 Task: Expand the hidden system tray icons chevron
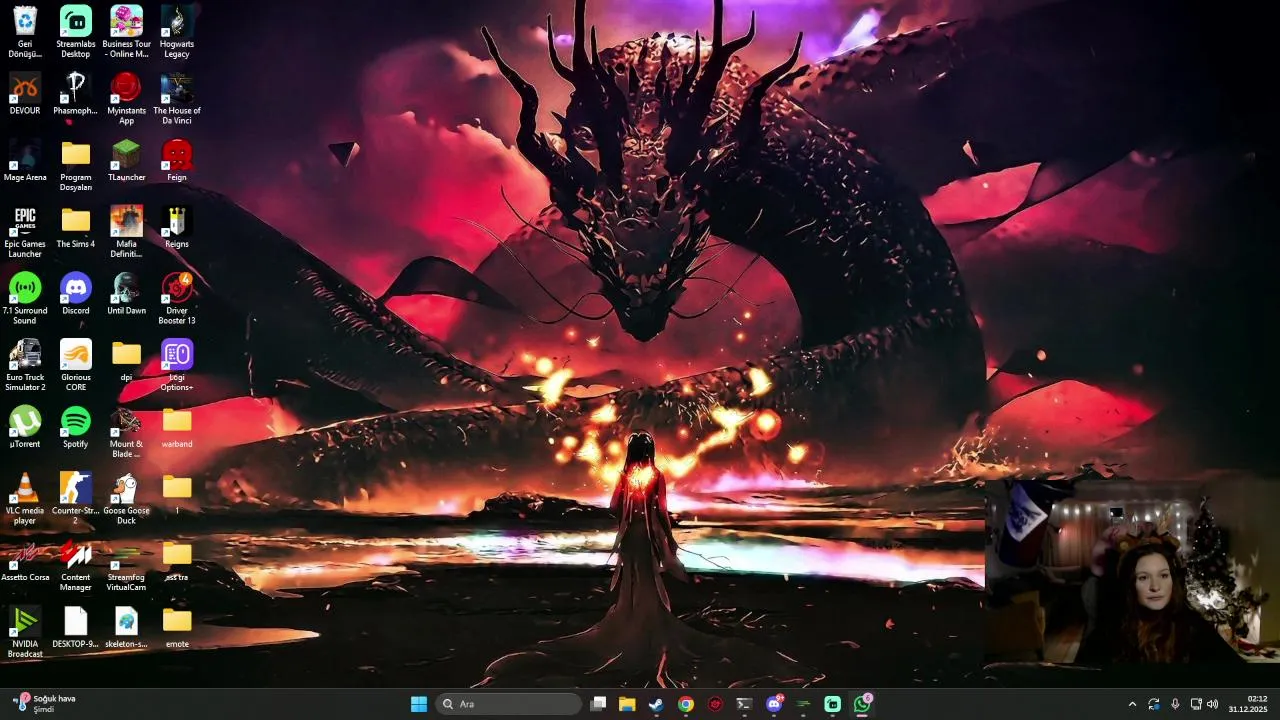[x=1132, y=704]
